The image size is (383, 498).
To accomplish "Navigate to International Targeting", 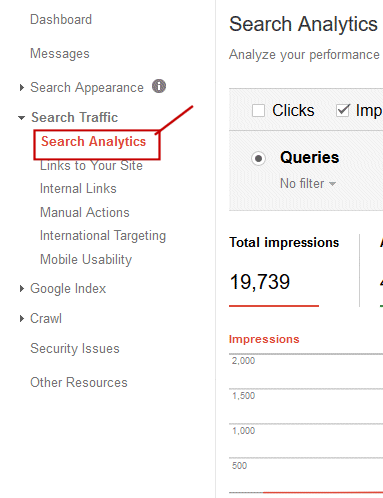I will click(103, 236).
